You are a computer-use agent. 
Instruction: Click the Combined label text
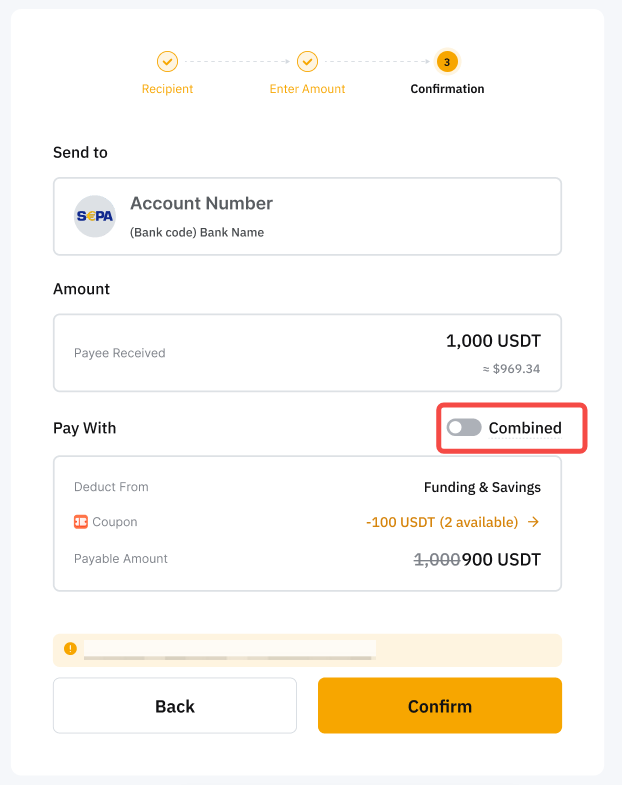pyautogui.click(x=525, y=428)
